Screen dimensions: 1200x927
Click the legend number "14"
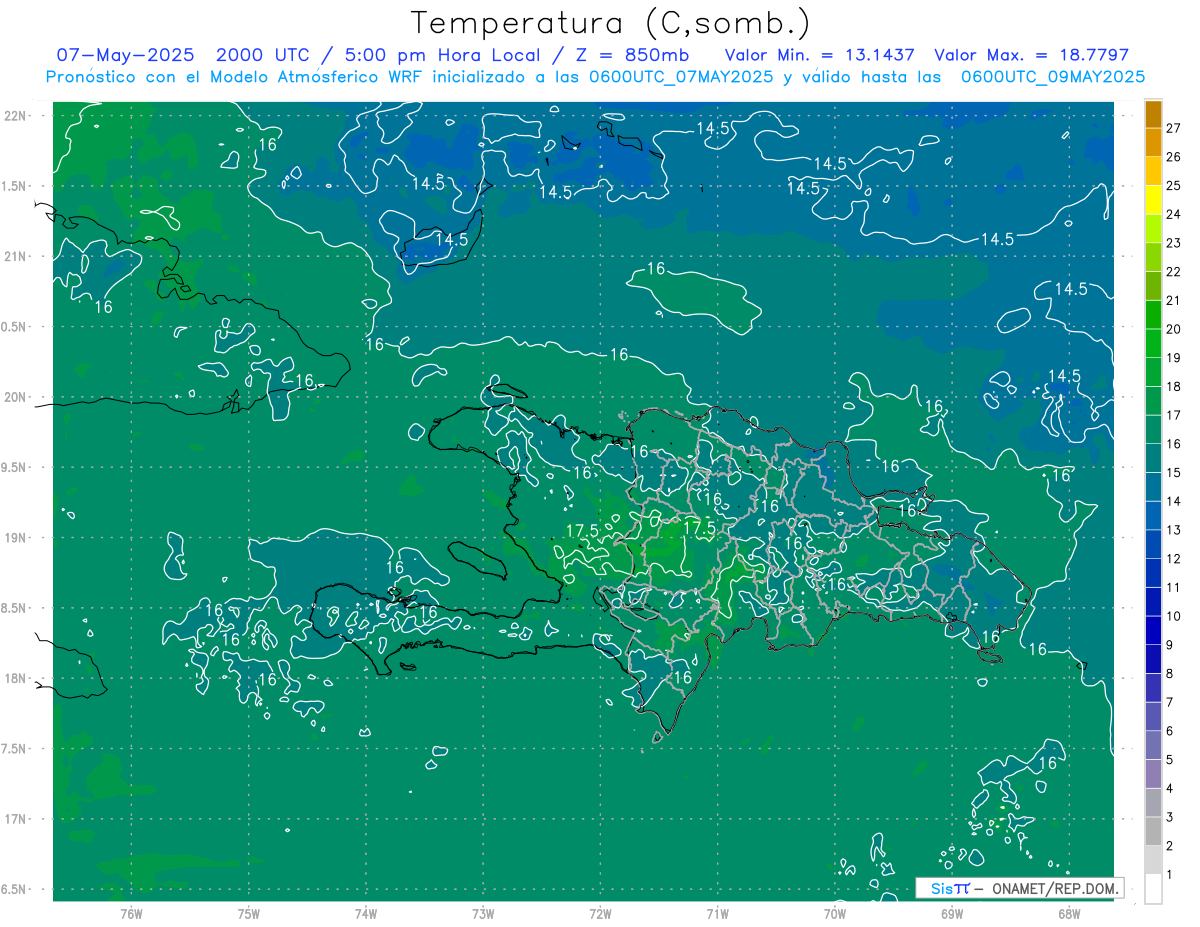pos(1174,501)
